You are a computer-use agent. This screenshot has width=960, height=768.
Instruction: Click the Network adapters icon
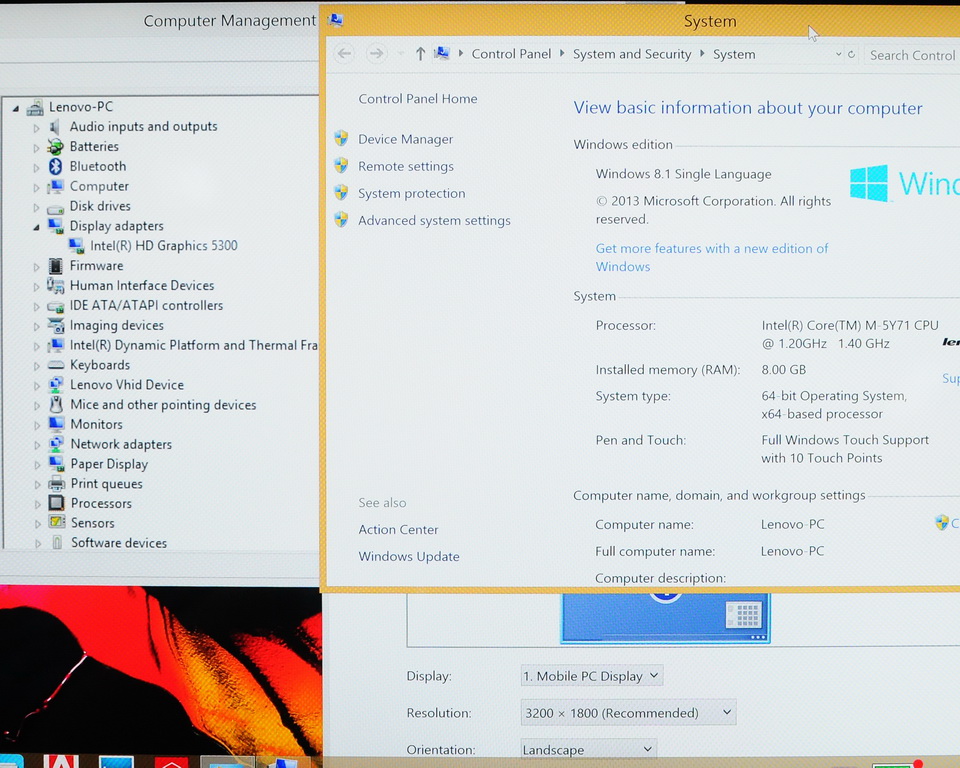(56, 444)
